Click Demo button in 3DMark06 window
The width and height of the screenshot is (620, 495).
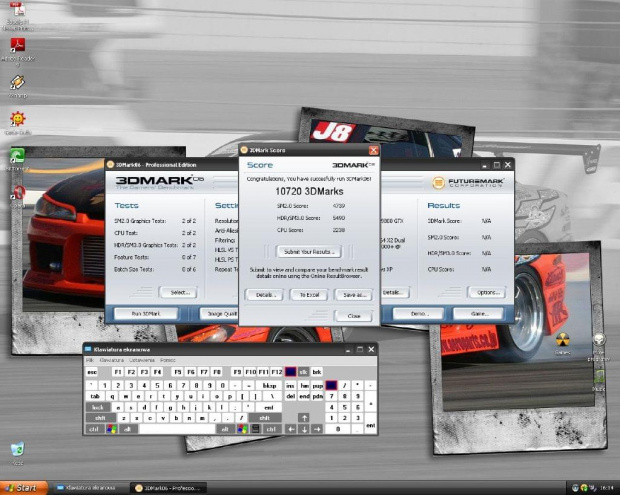pyautogui.click(x=418, y=313)
